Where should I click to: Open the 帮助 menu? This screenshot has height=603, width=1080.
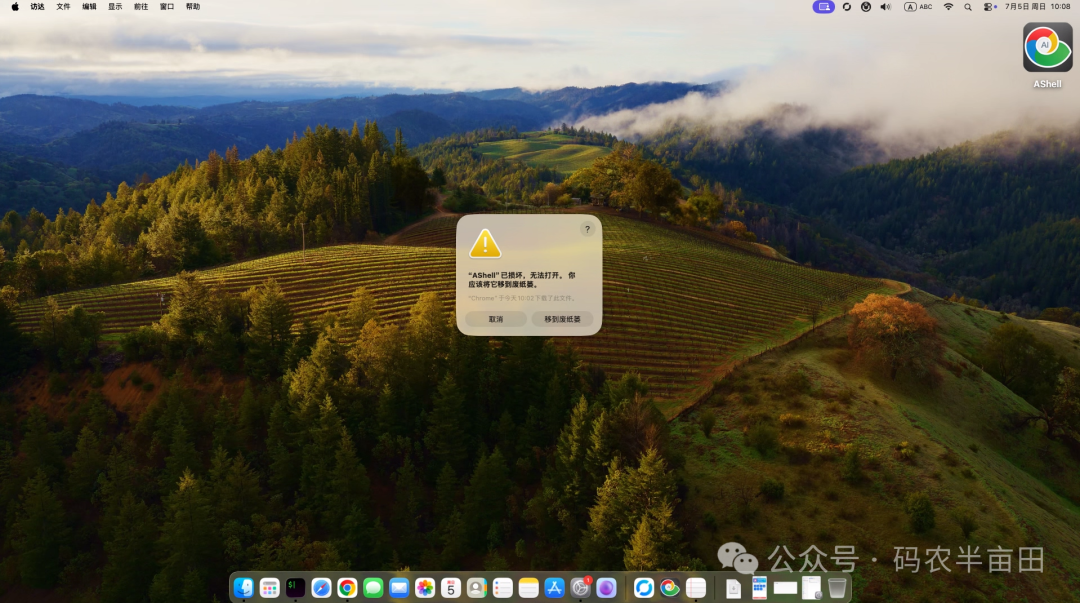(193, 7)
